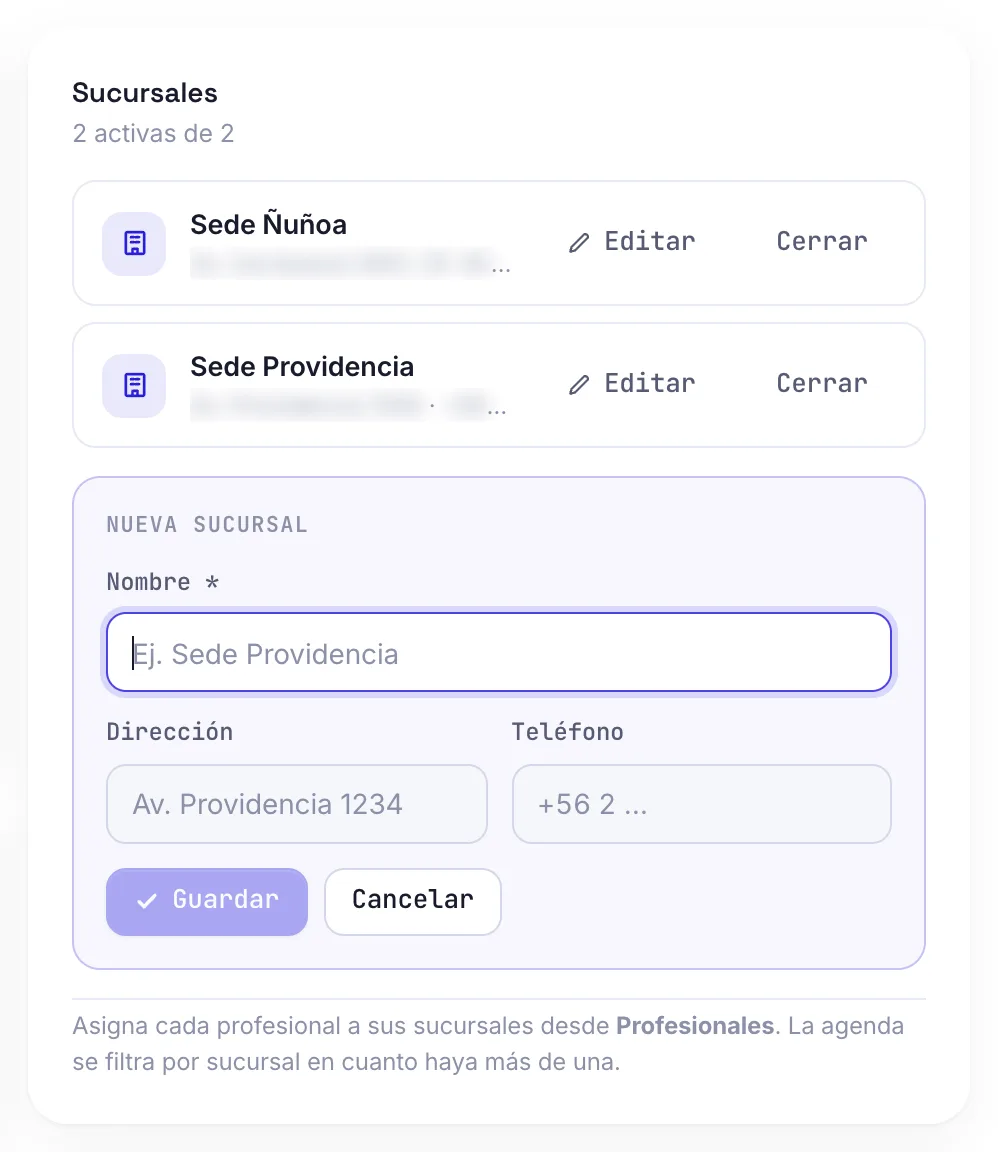Click the Sede Providencia building icon
998x1152 pixels.
click(x=134, y=385)
